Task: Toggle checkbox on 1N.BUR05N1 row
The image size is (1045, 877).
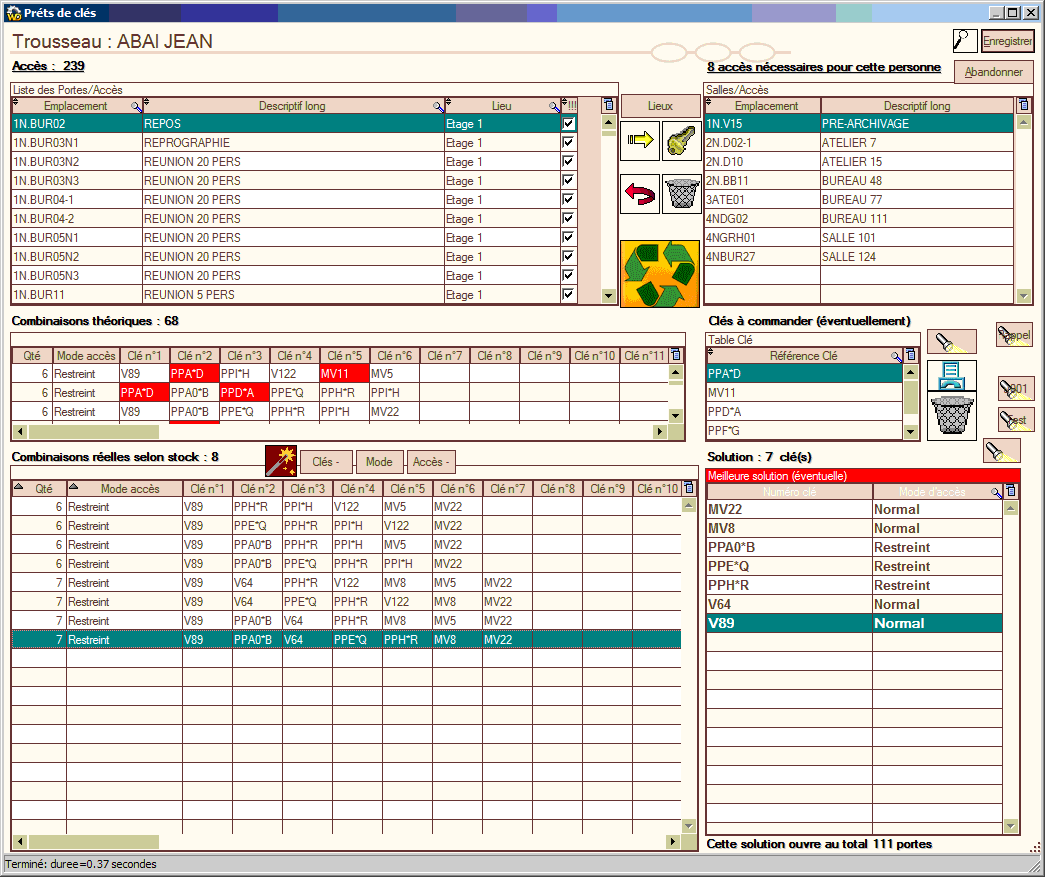Action: (568, 237)
